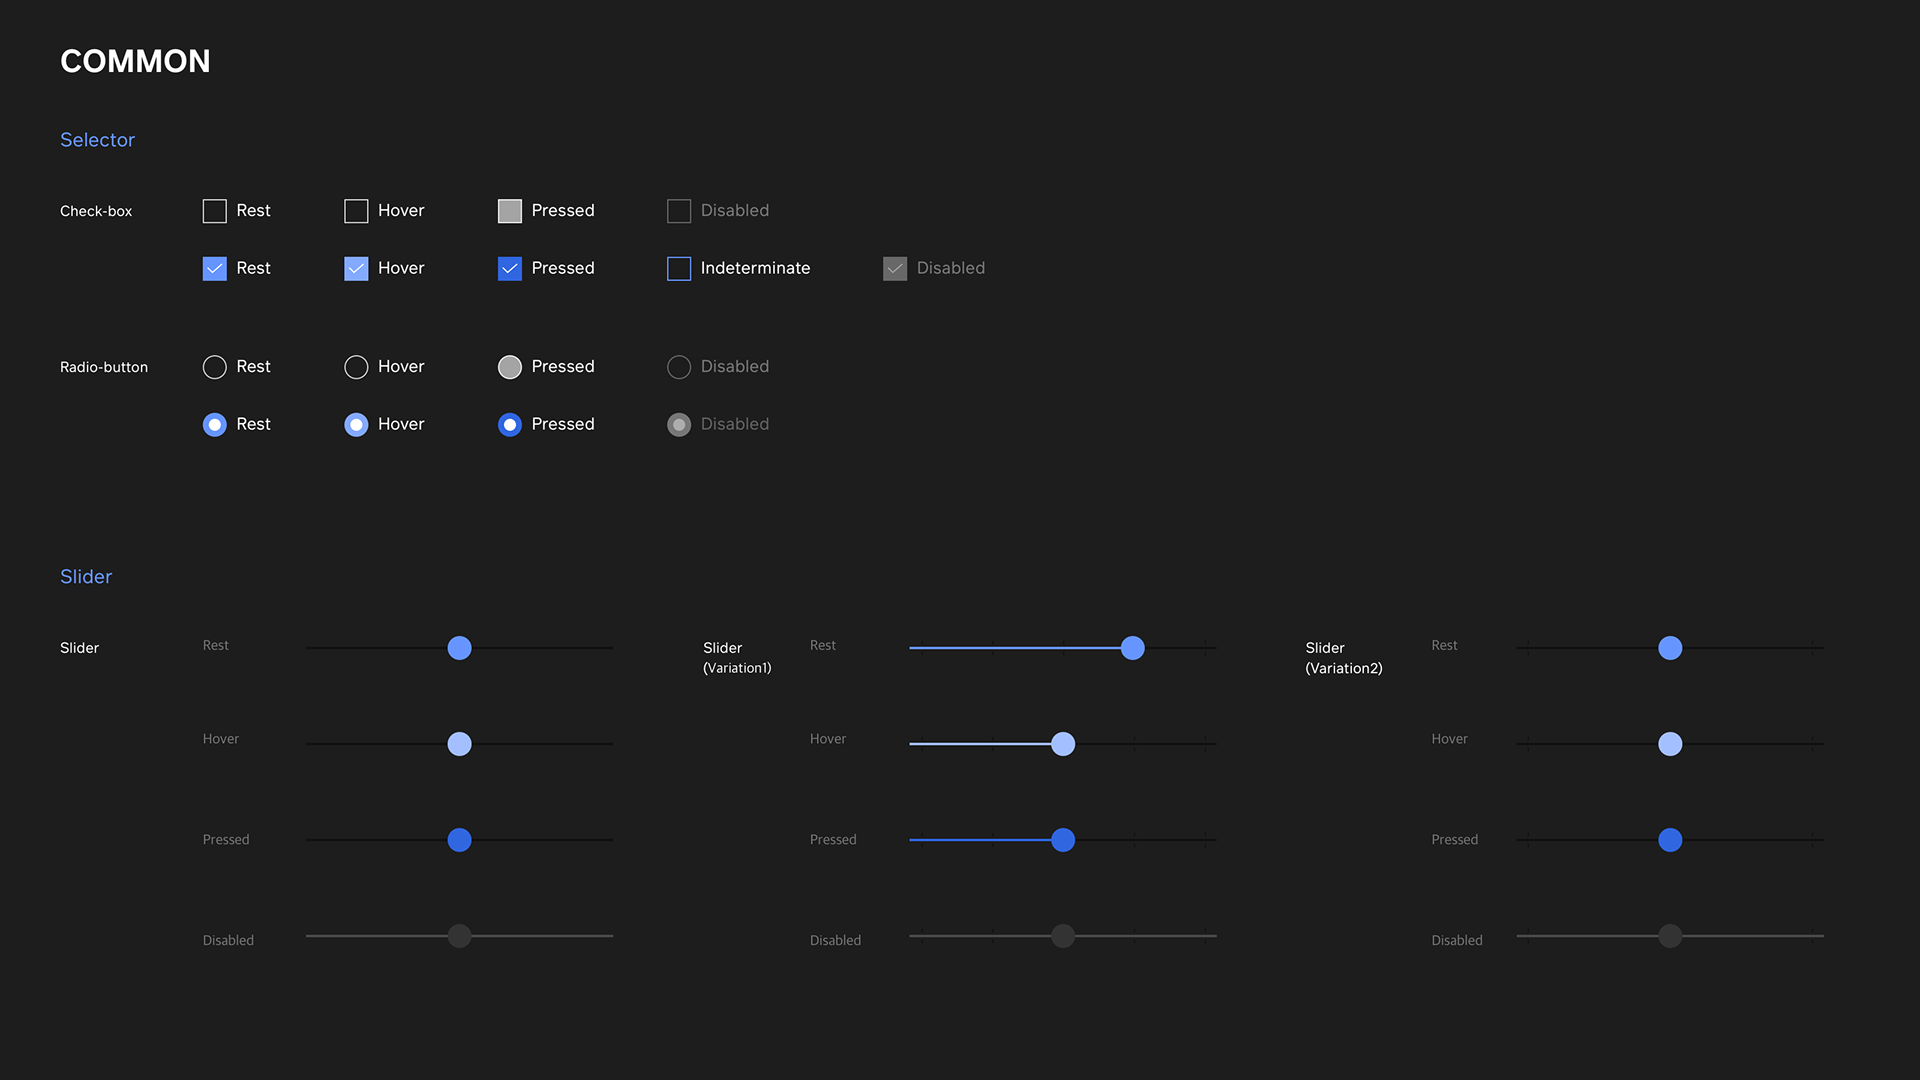This screenshot has width=1920, height=1080.
Task: Select the empty Rest radio button
Action: tap(214, 367)
